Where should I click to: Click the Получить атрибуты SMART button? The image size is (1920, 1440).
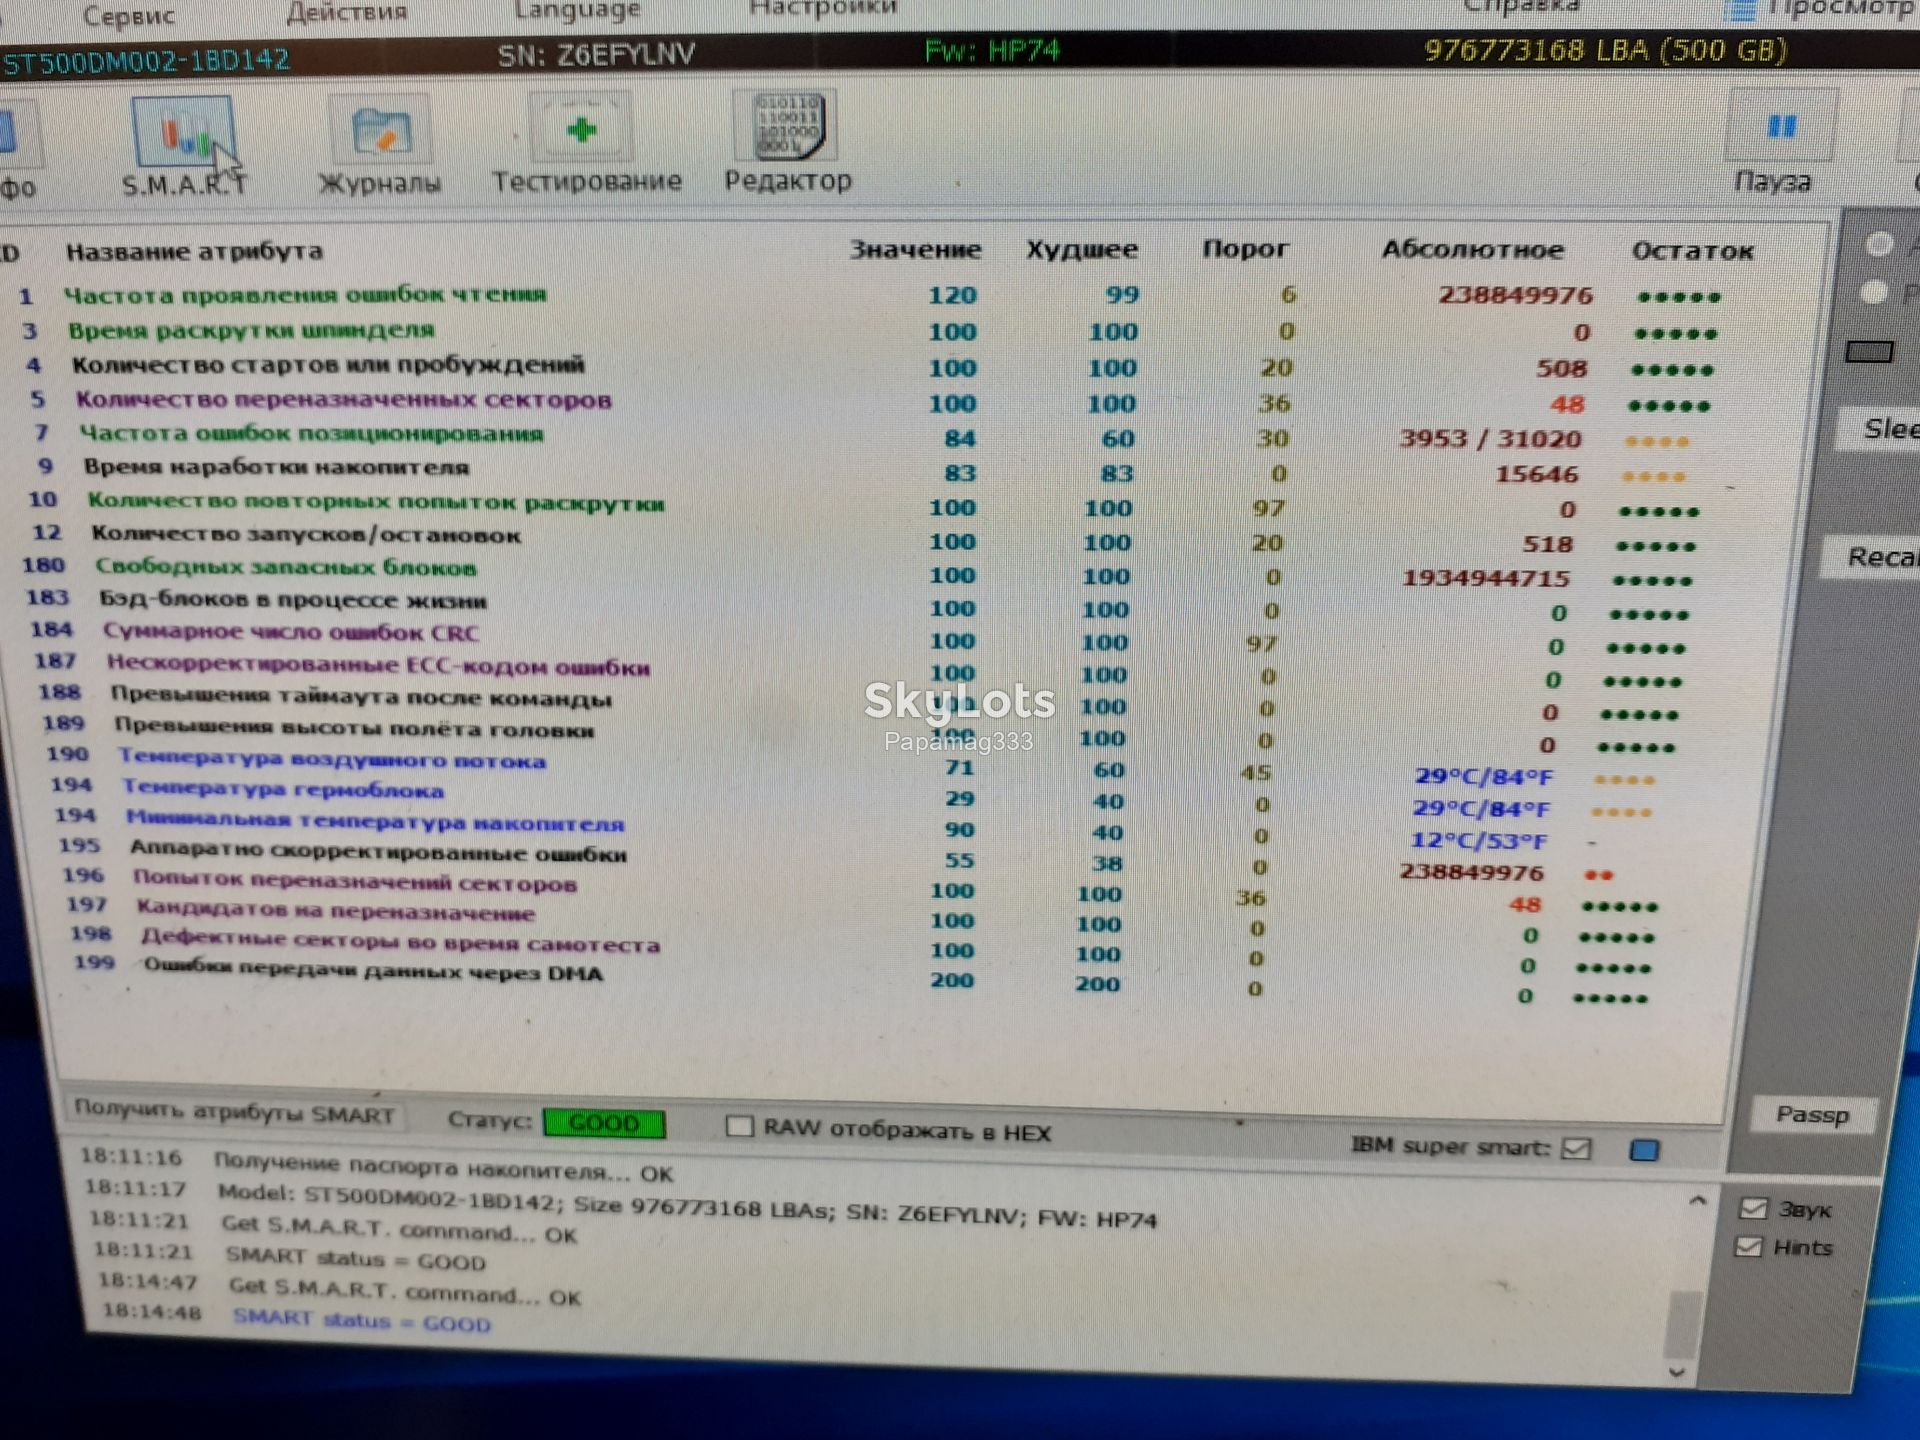tap(235, 1113)
